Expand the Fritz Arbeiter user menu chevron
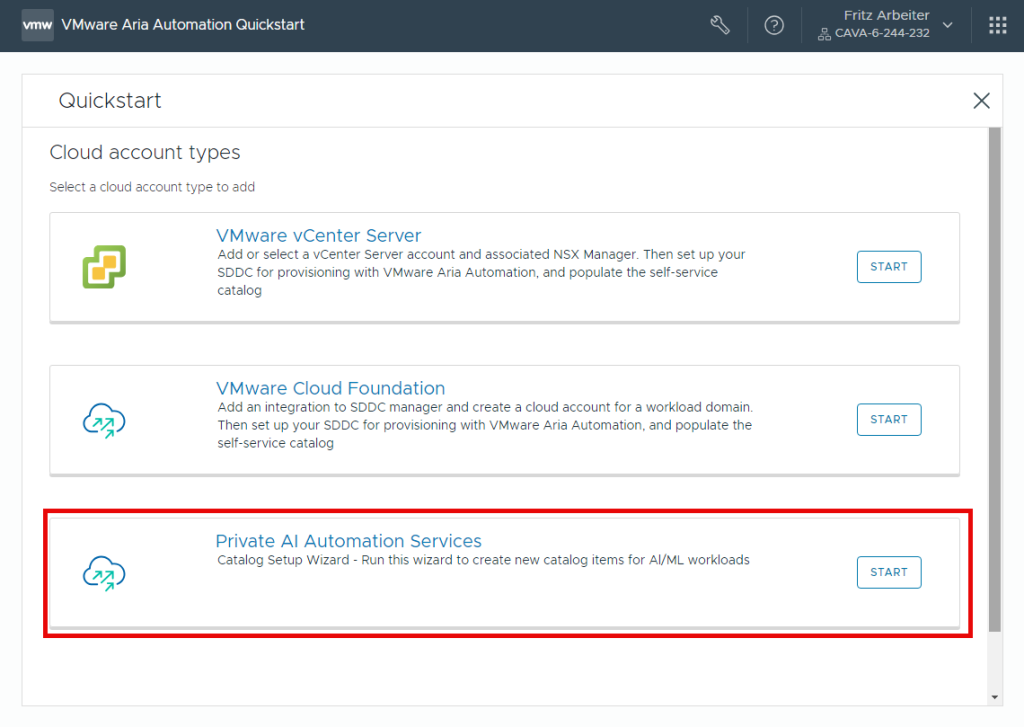1024x727 pixels. (x=948, y=25)
